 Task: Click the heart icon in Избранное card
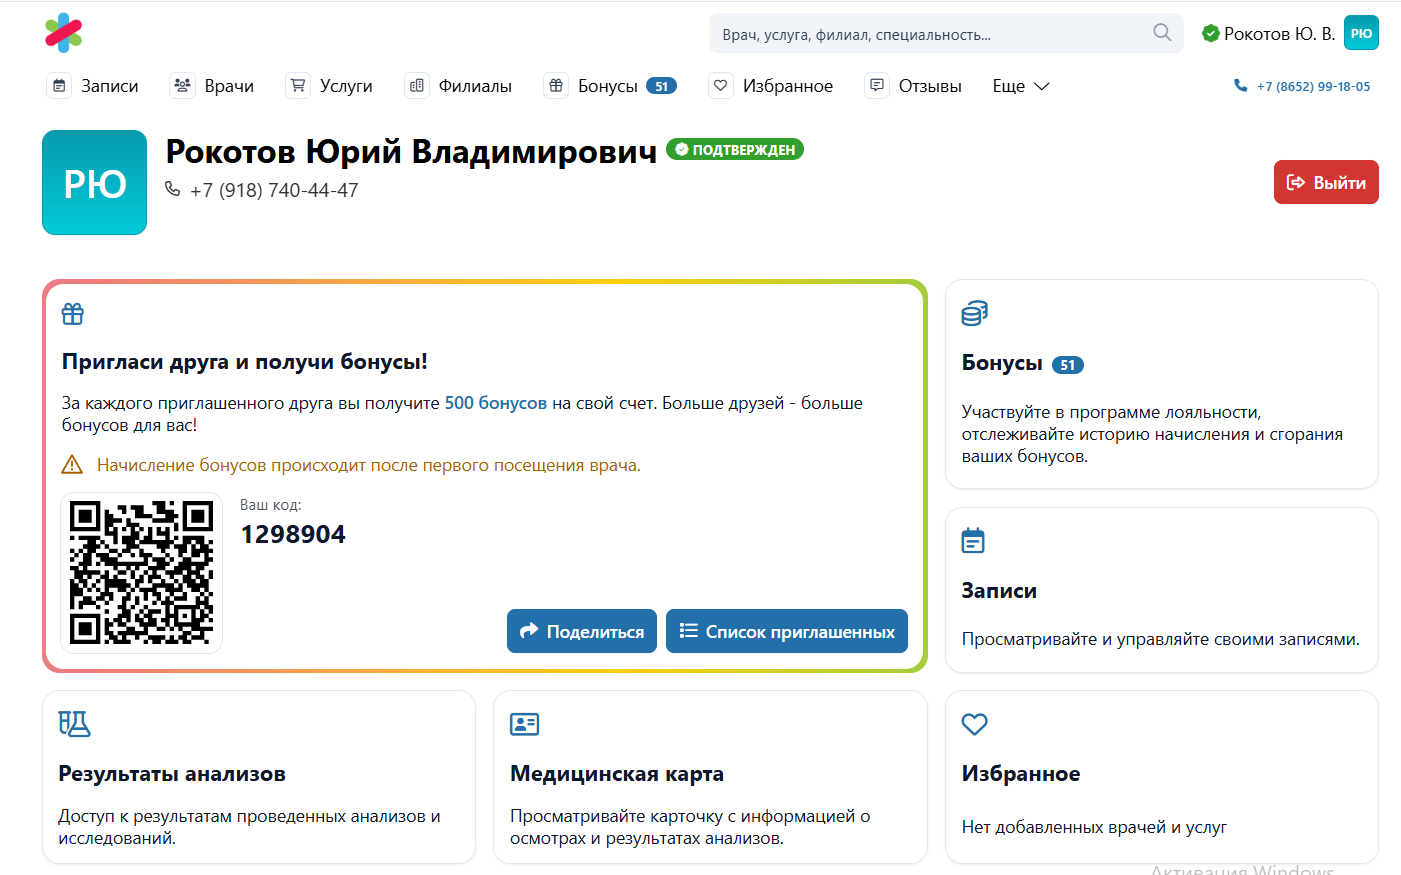[x=974, y=724]
